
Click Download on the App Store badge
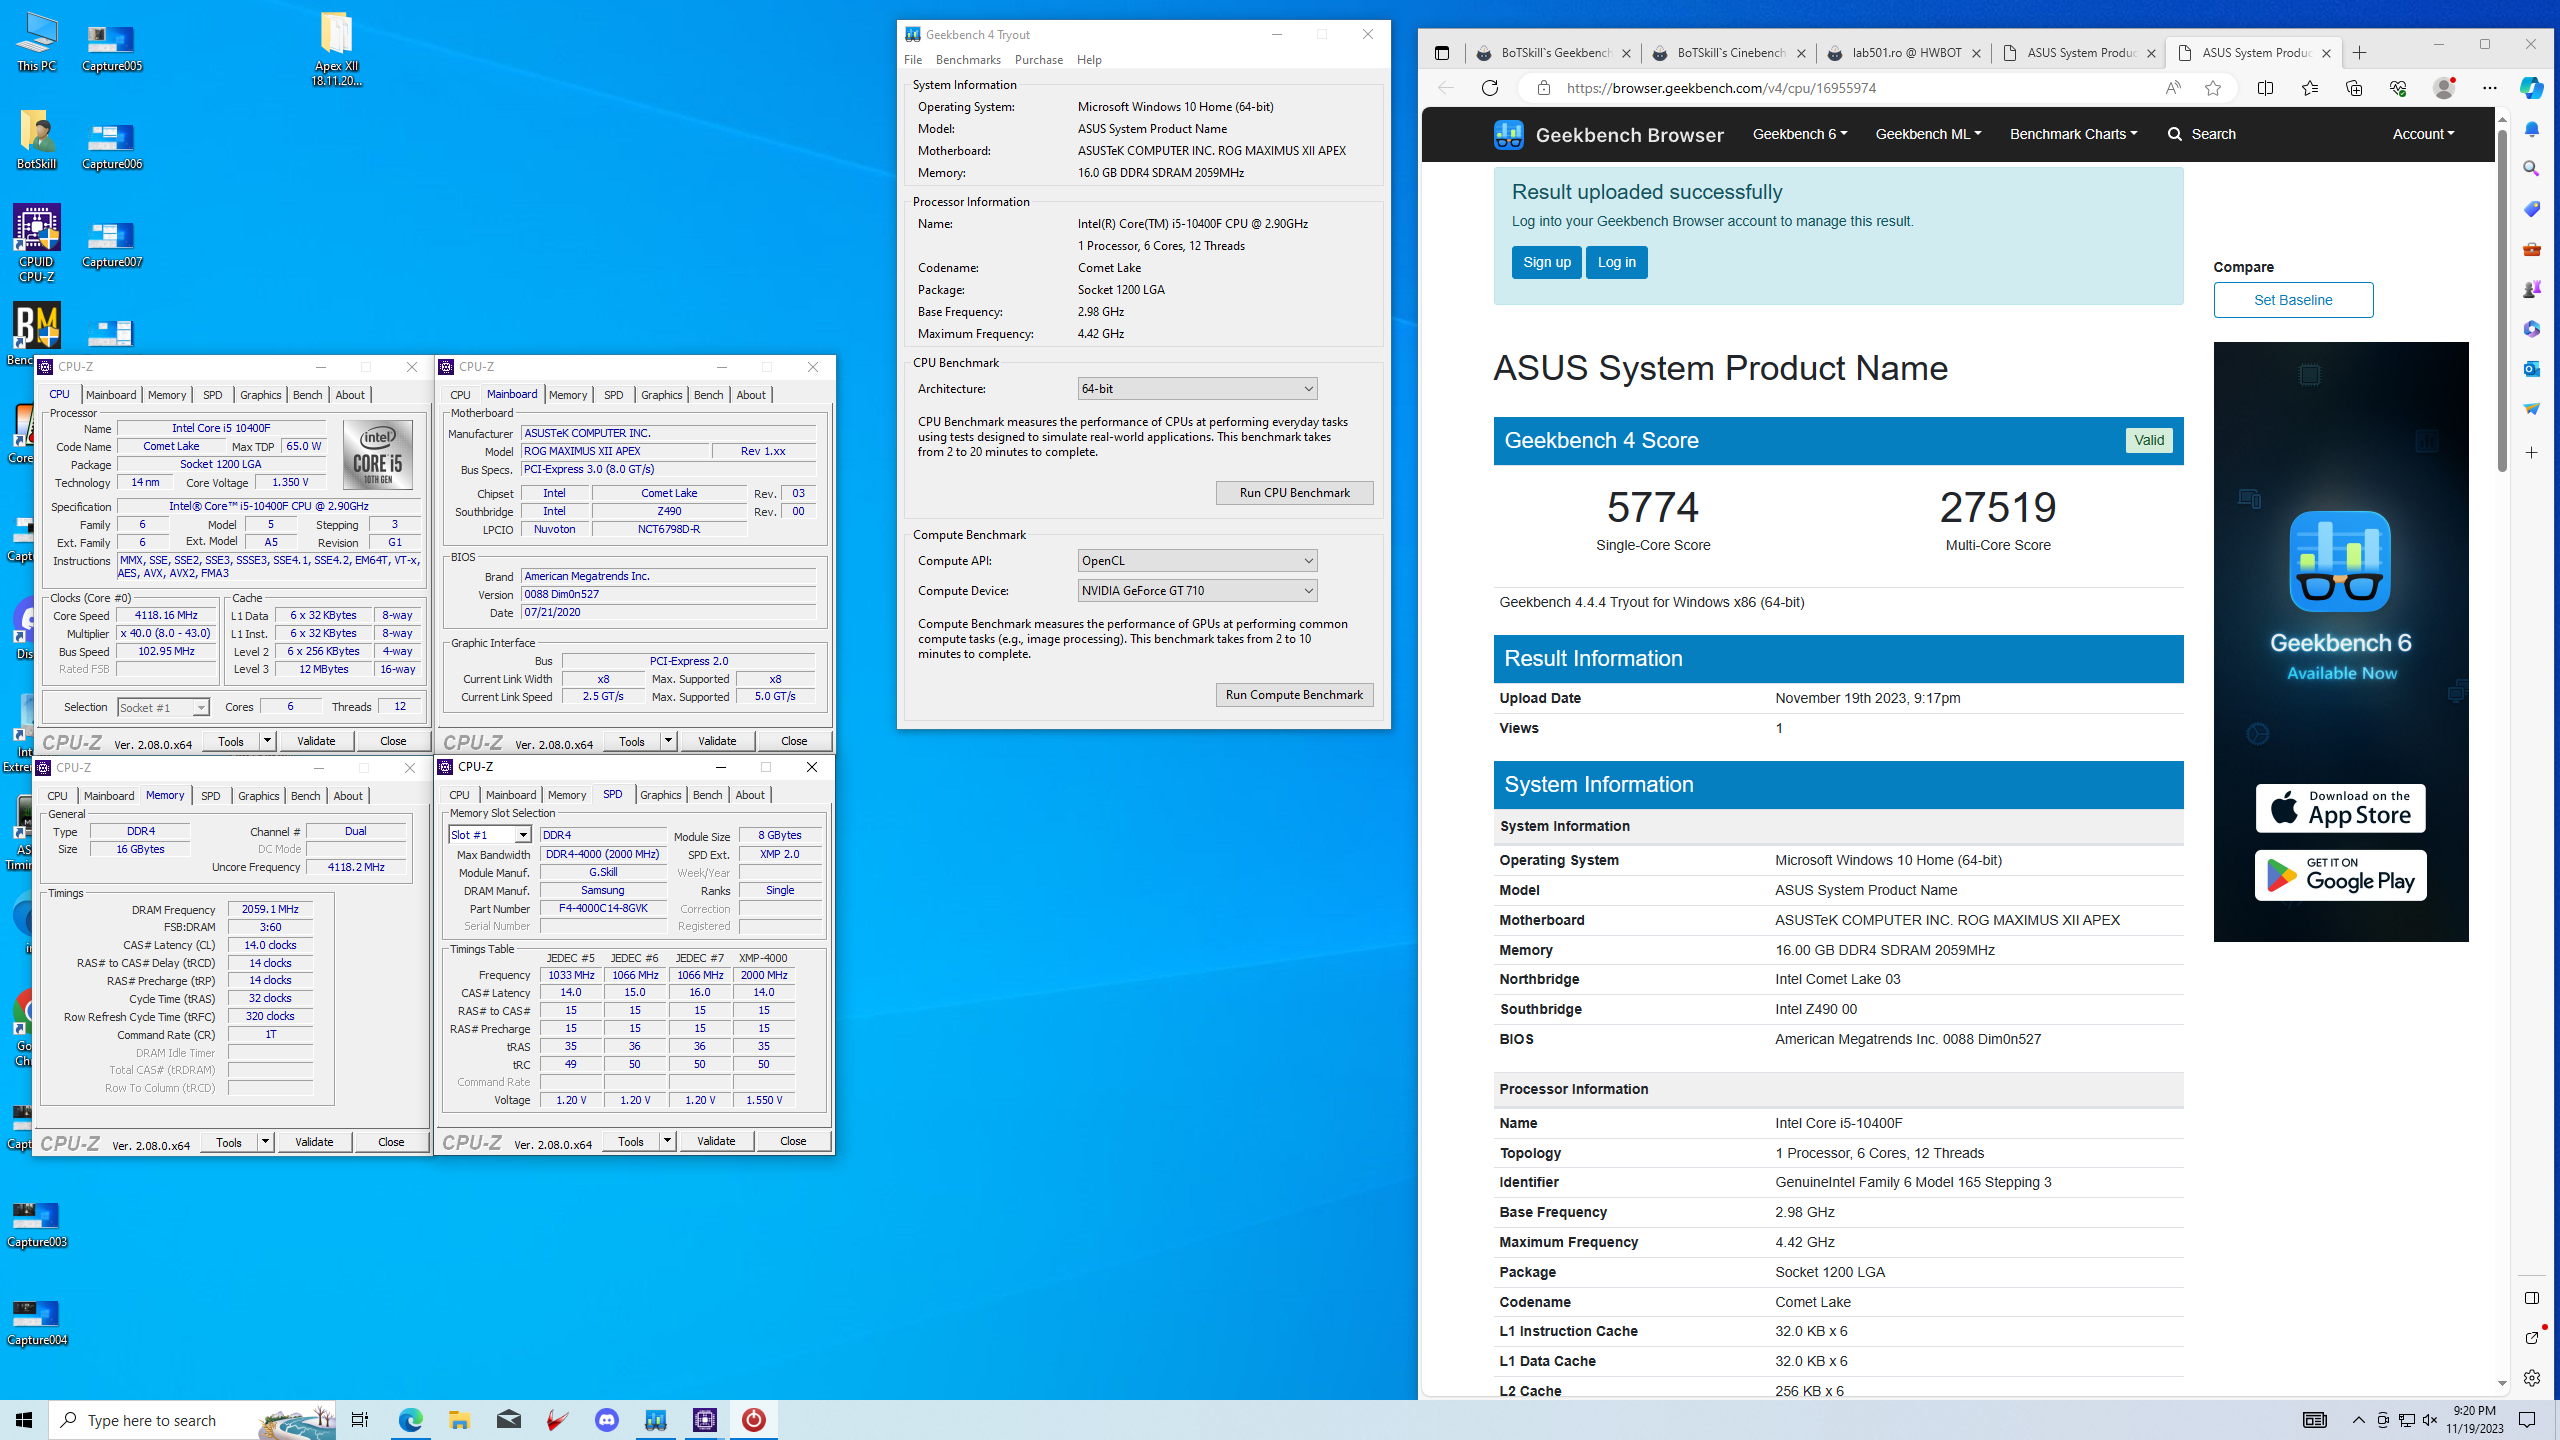[2340, 809]
